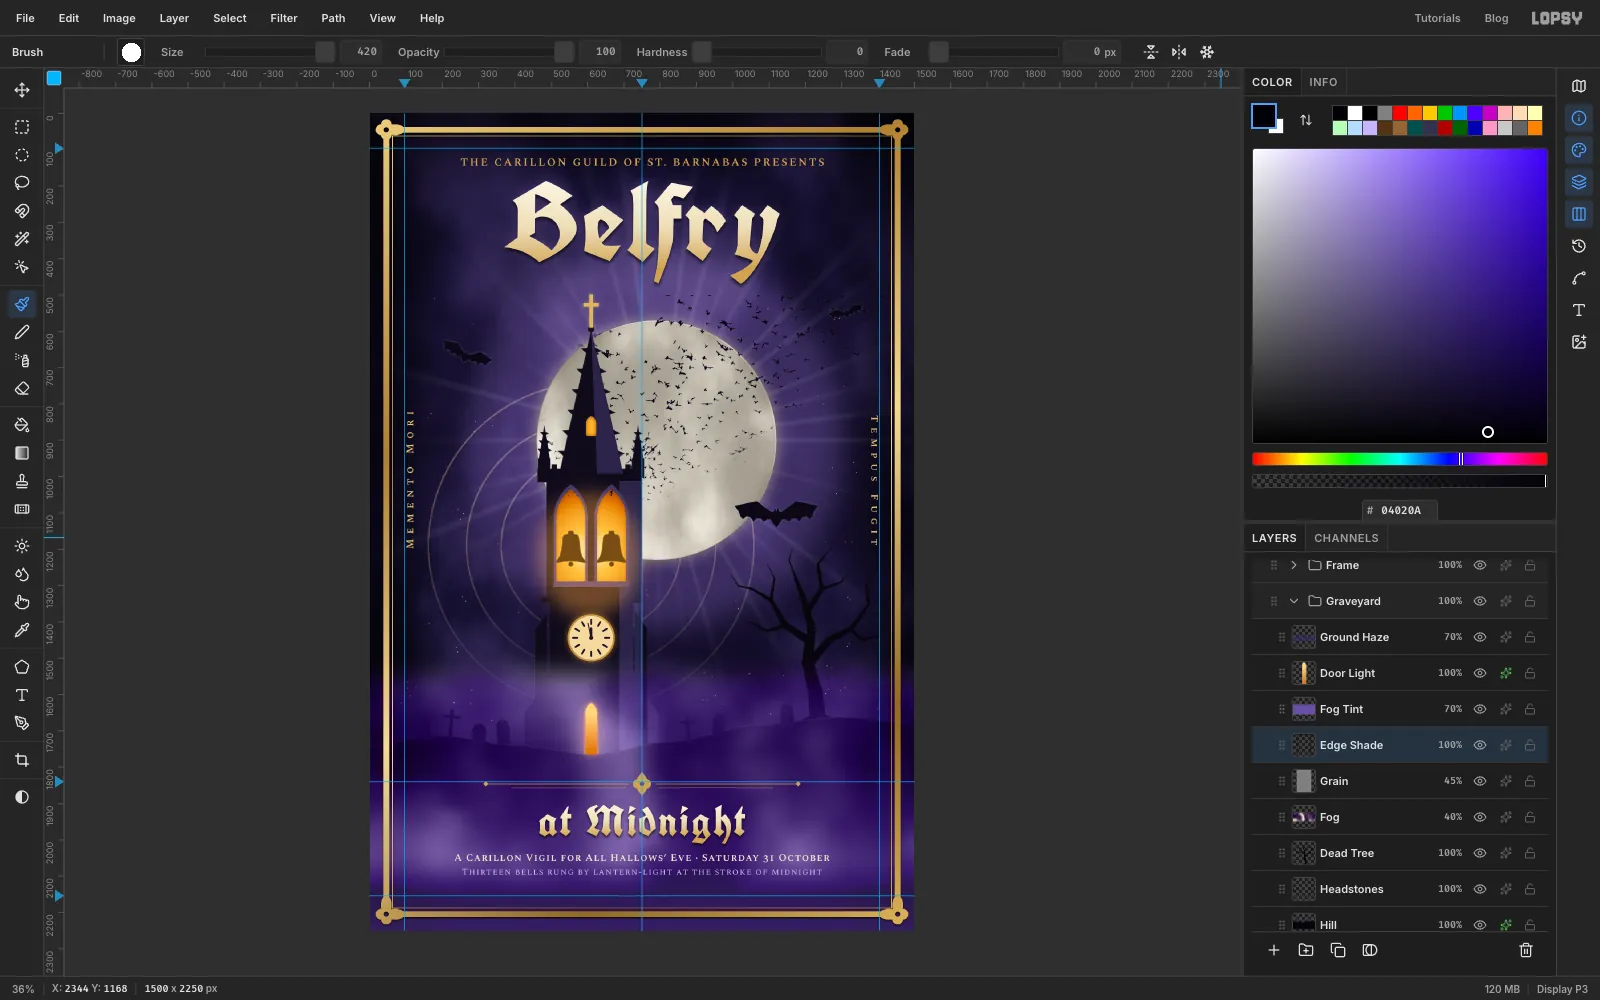Pick the red color swatch
Image resolution: width=1600 pixels, height=1000 pixels.
(1400, 113)
